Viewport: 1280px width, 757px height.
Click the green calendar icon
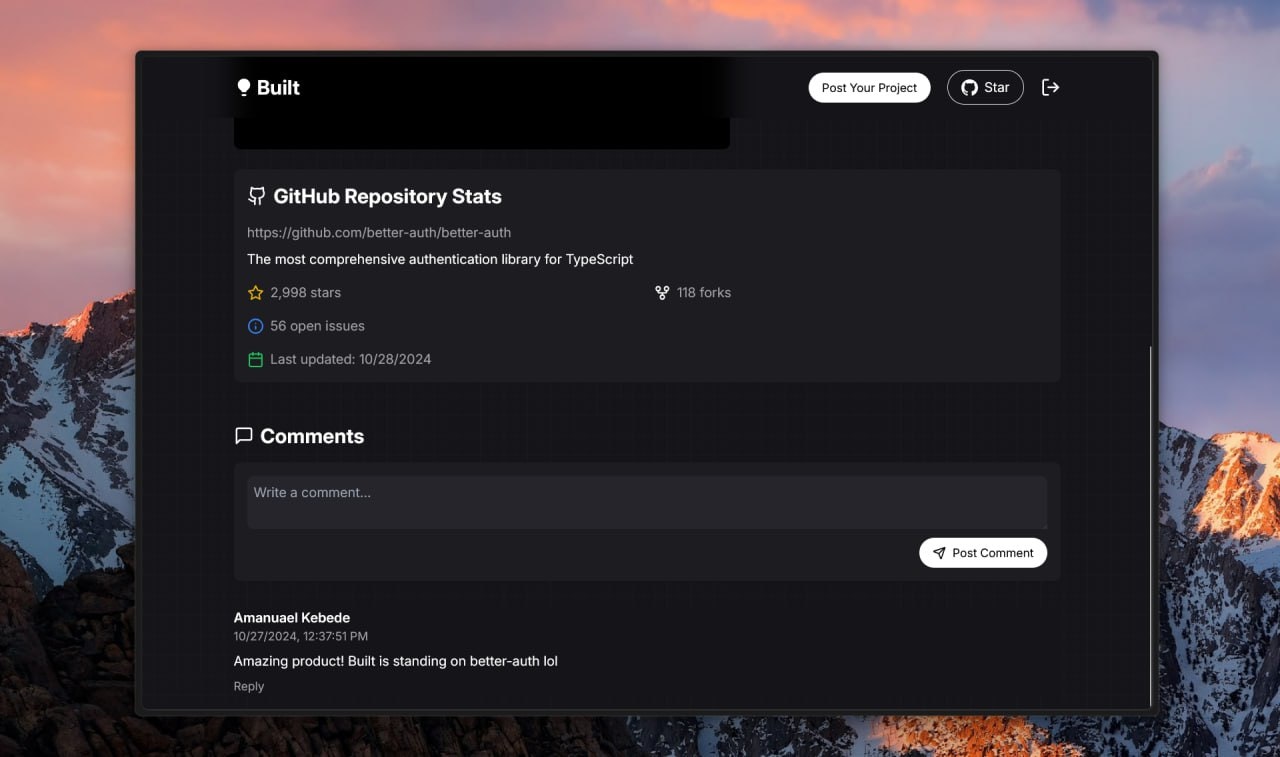tap(255, 359)
